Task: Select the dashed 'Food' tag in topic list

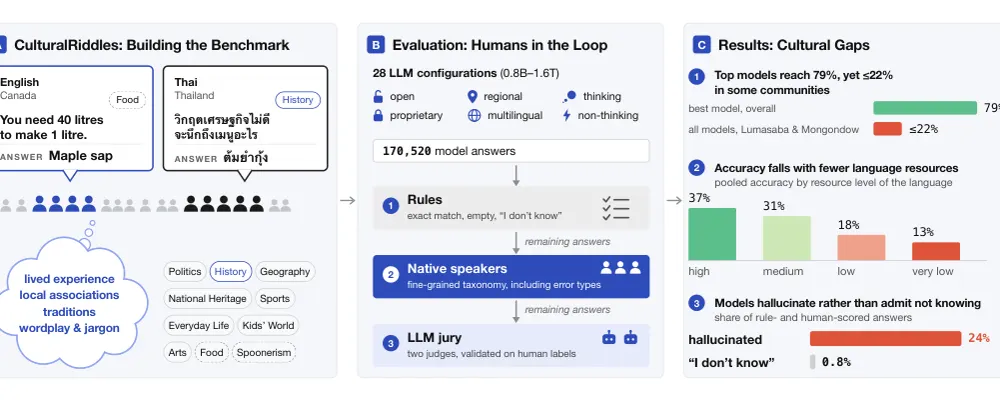Action: pos(211,353)
